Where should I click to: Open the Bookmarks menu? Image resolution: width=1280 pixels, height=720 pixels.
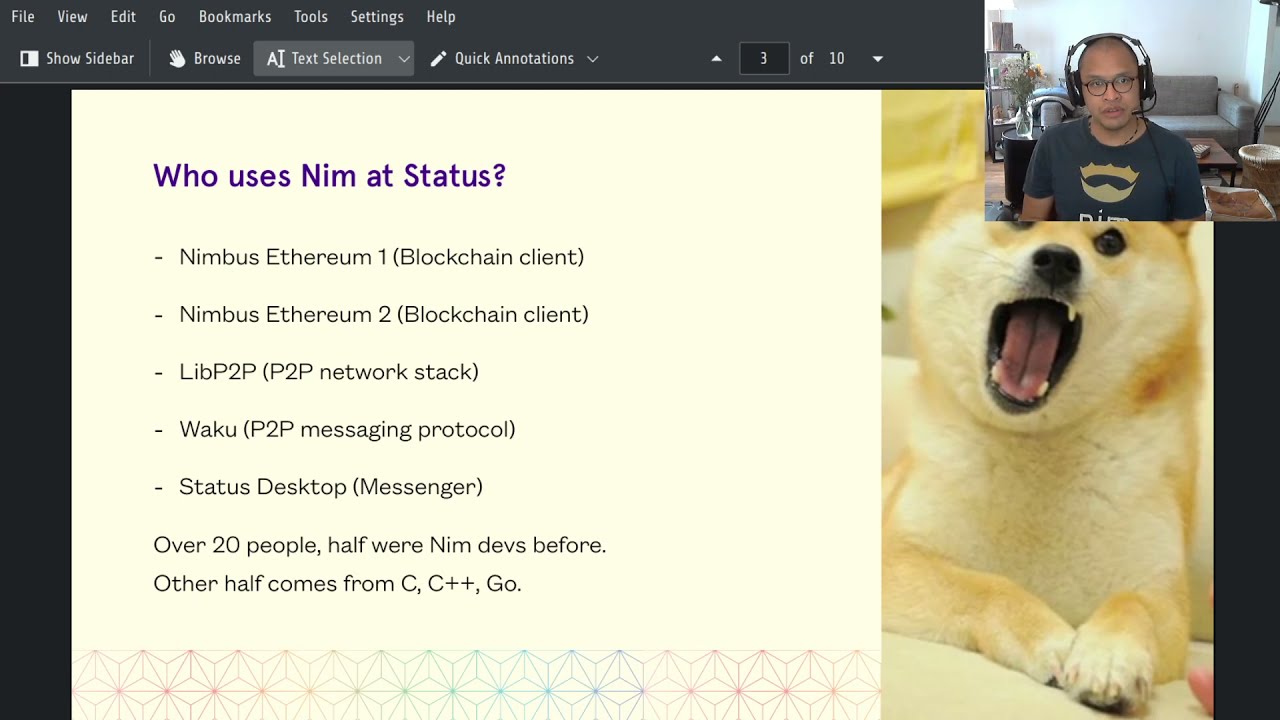point(235,17)
